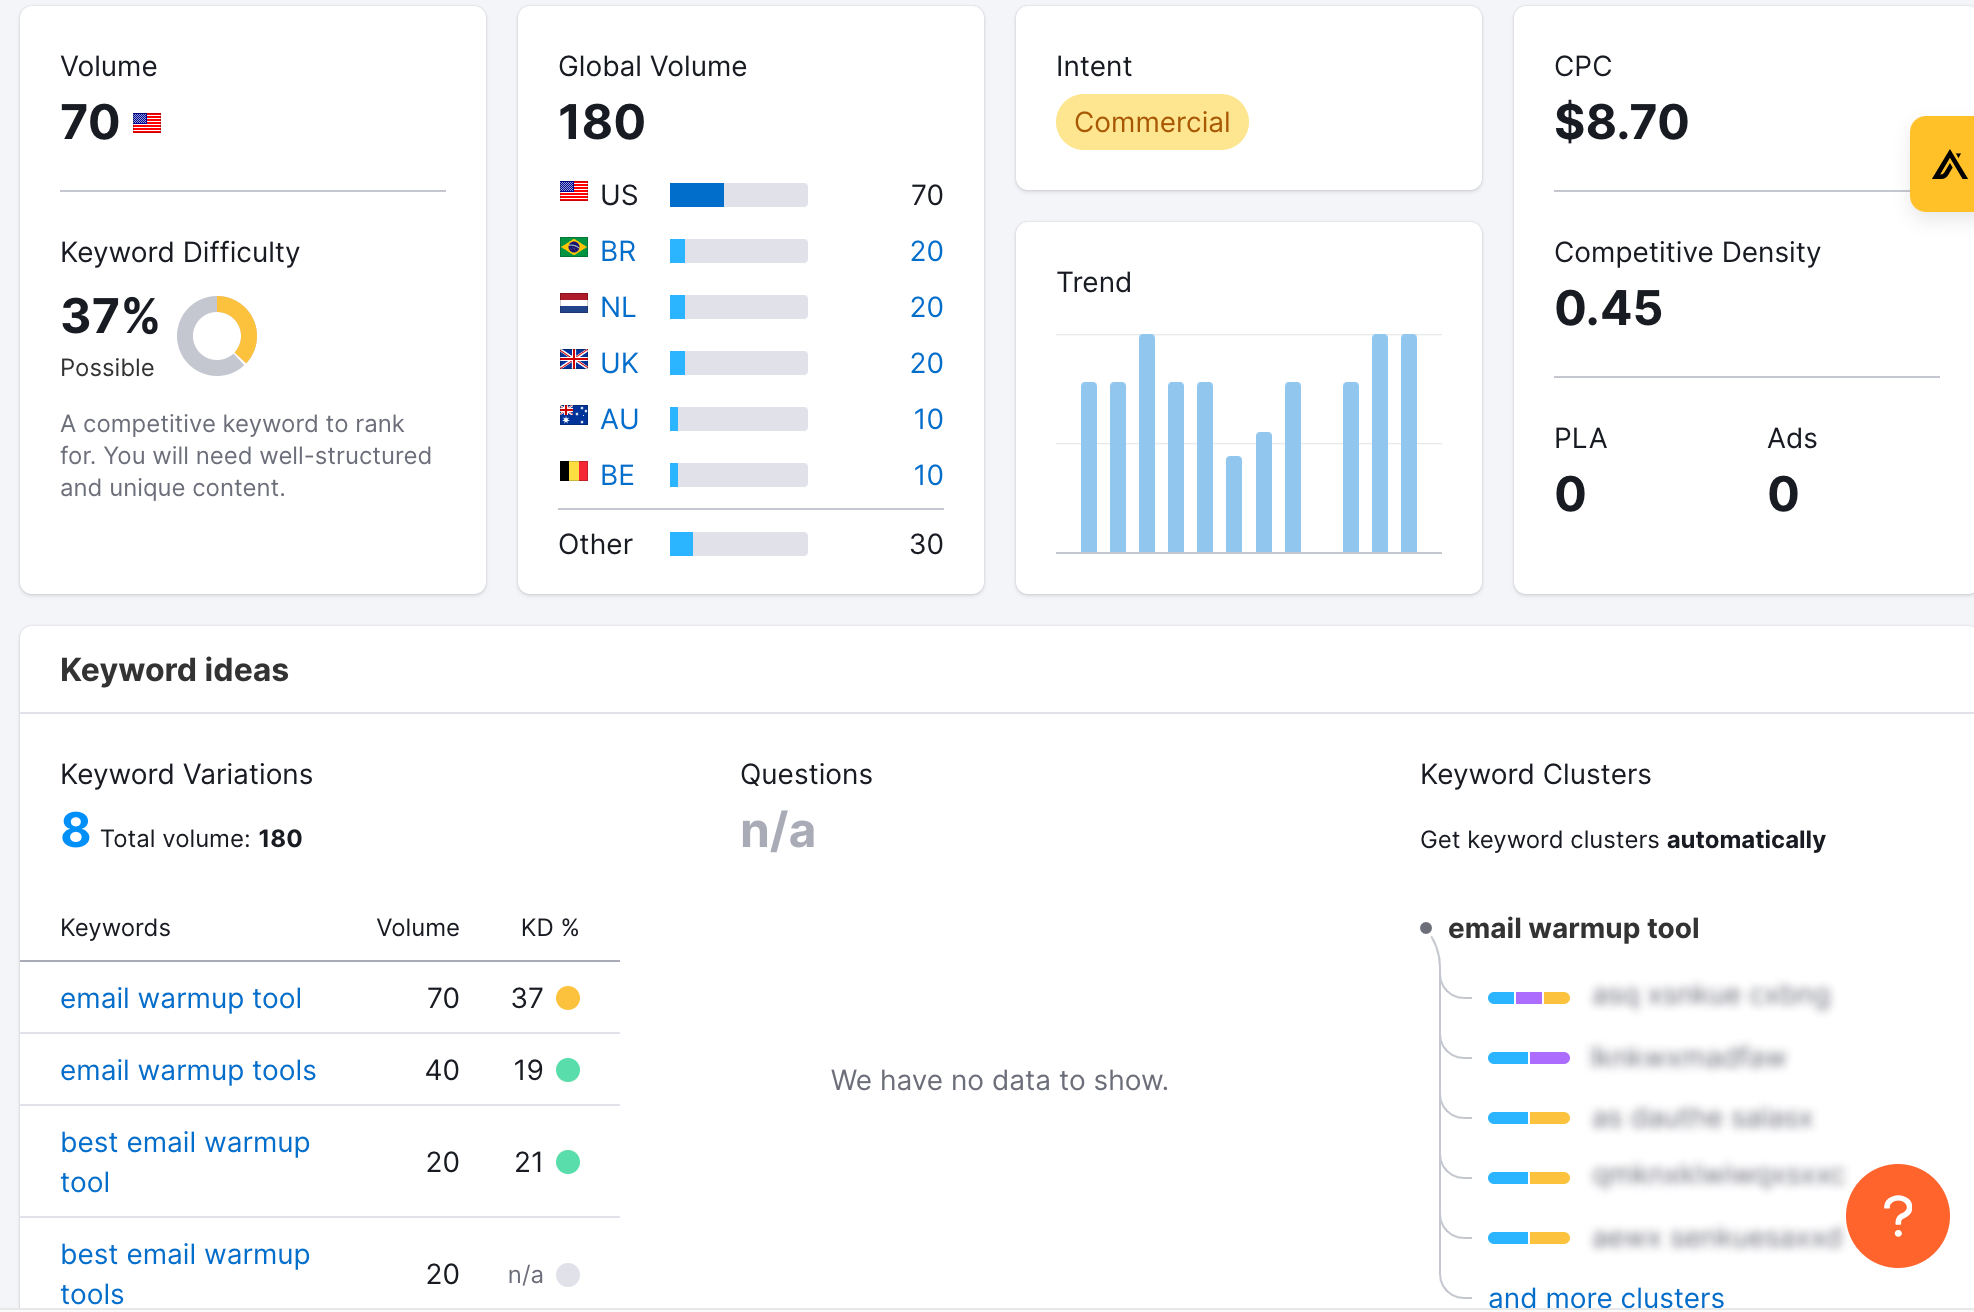This screenshot has width=1974, height=1312.
Task: Click the 'and more clusters' link
Action: [1606, 1297]
